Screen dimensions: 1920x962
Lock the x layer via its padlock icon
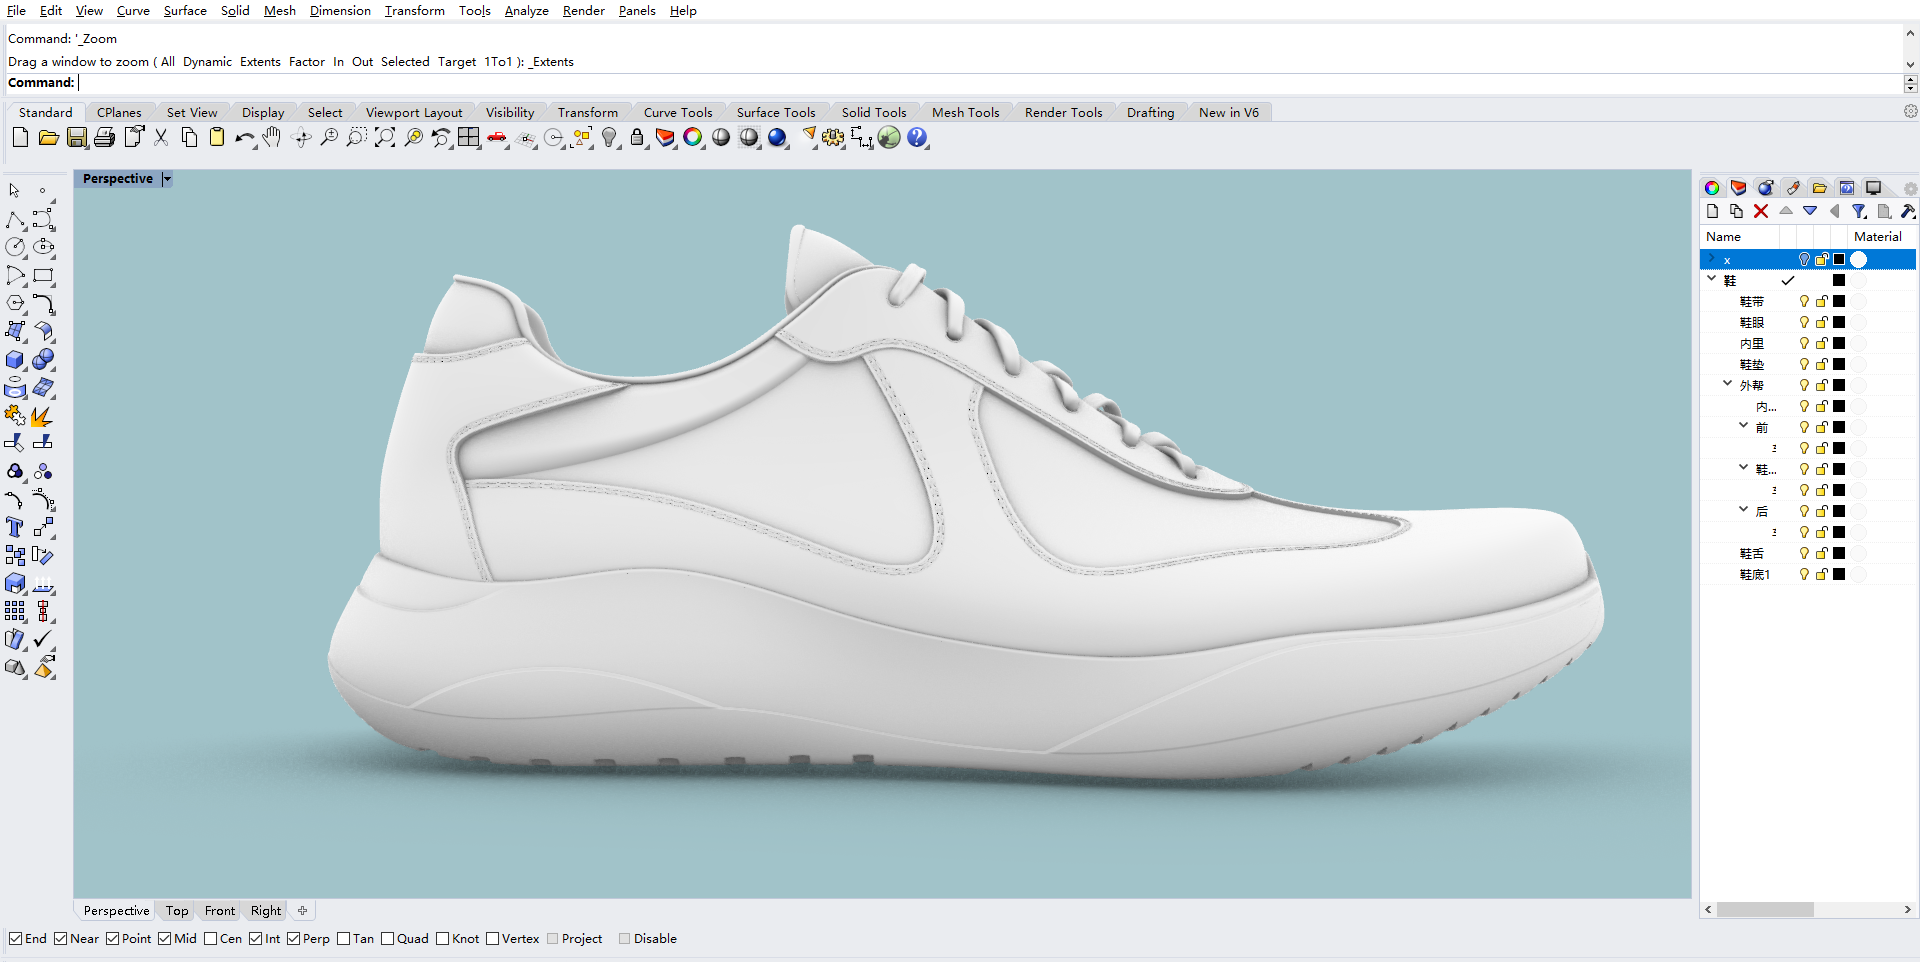(x=1821, y=259)
